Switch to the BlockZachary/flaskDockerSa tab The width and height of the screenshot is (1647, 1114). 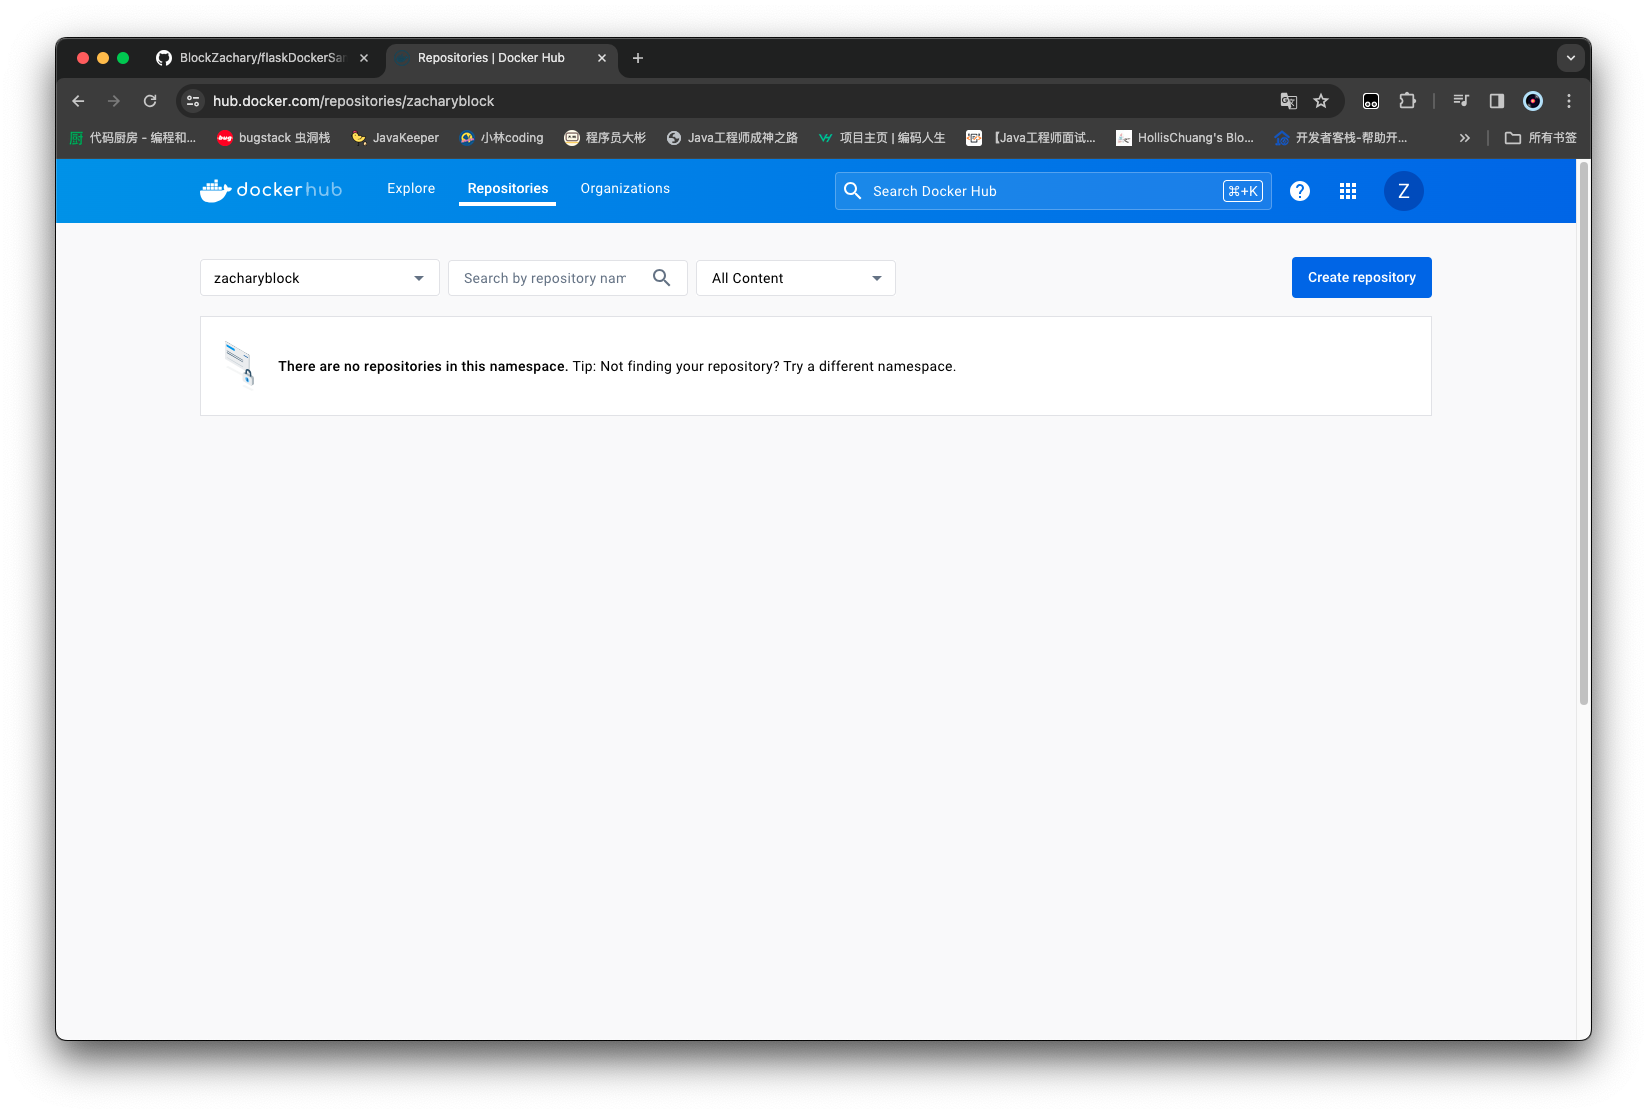[x=262, y=58]
